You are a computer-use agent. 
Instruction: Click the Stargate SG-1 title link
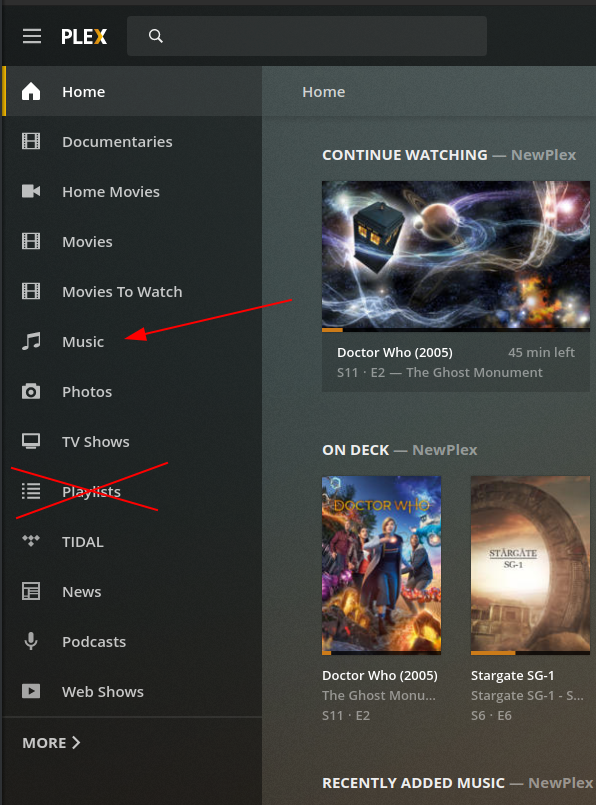[513, 675]
